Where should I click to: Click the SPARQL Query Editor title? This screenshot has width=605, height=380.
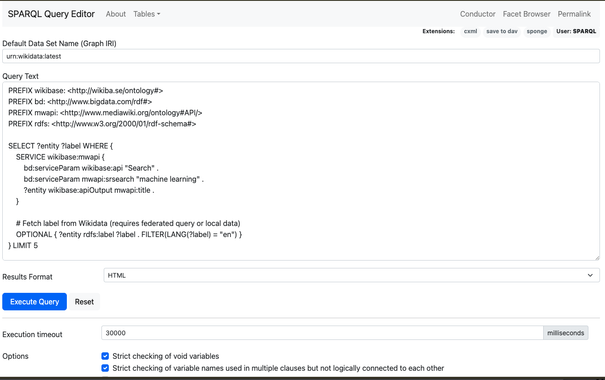pos(51,14)
